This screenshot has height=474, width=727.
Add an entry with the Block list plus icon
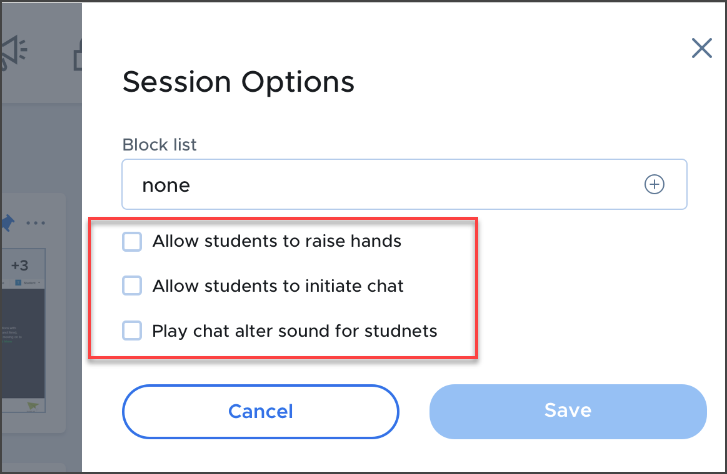[654, 185]
